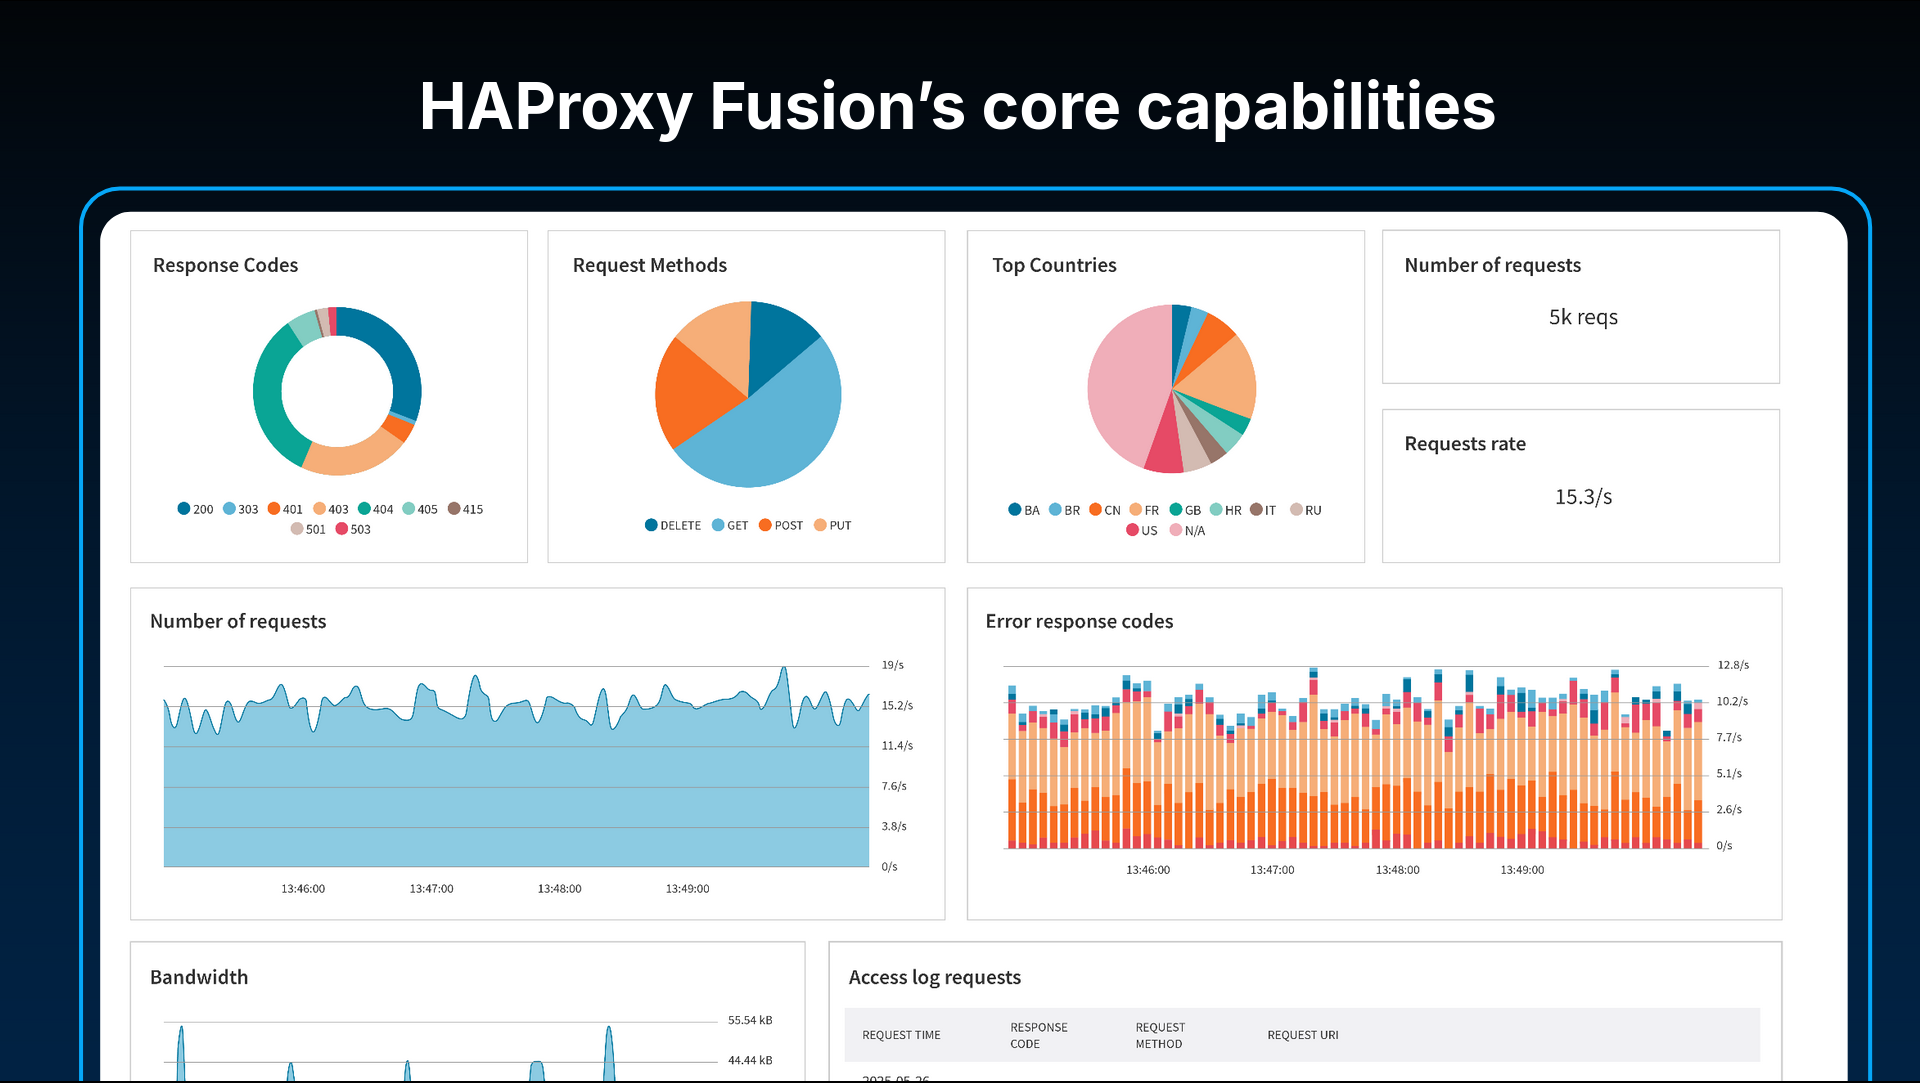The image size is (1920, 1083).
Task: Toggle the 503 response code legend swatch
Action: click(x=341, y=529)
